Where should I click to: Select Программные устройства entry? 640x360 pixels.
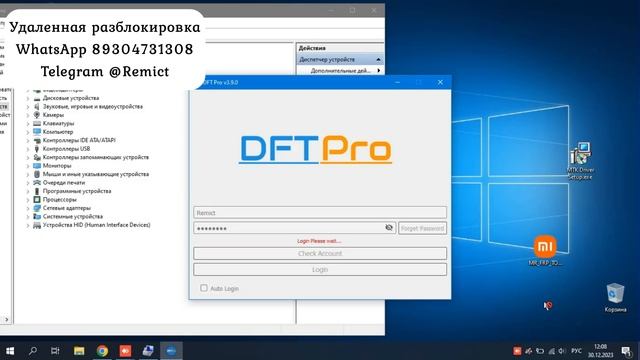[77, 191]
